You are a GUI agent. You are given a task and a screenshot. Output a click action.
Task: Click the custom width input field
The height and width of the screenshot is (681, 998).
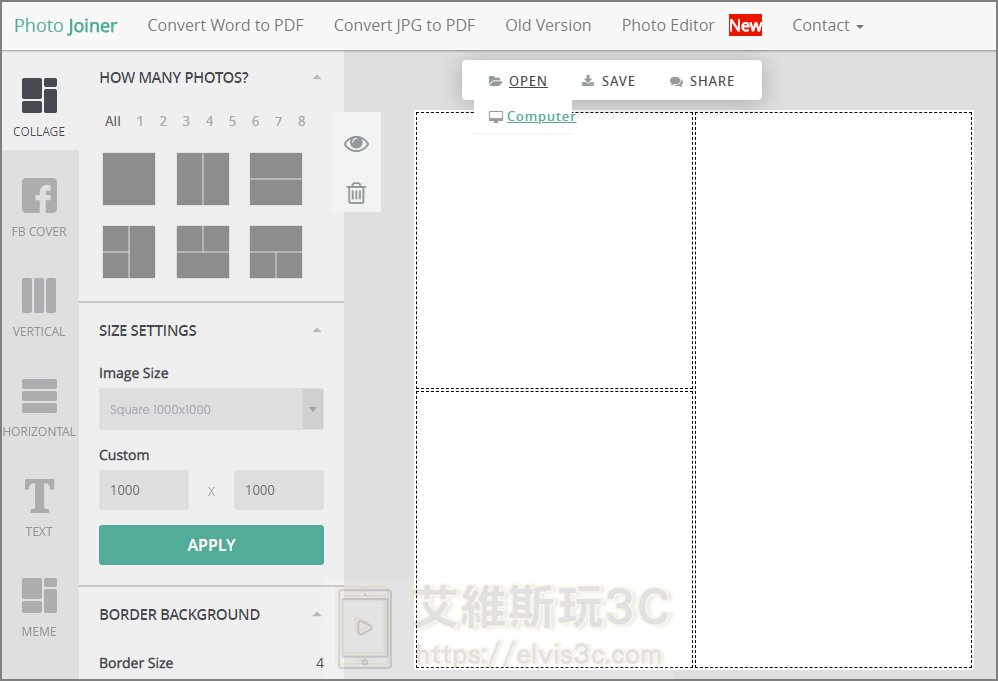point(143,490)
